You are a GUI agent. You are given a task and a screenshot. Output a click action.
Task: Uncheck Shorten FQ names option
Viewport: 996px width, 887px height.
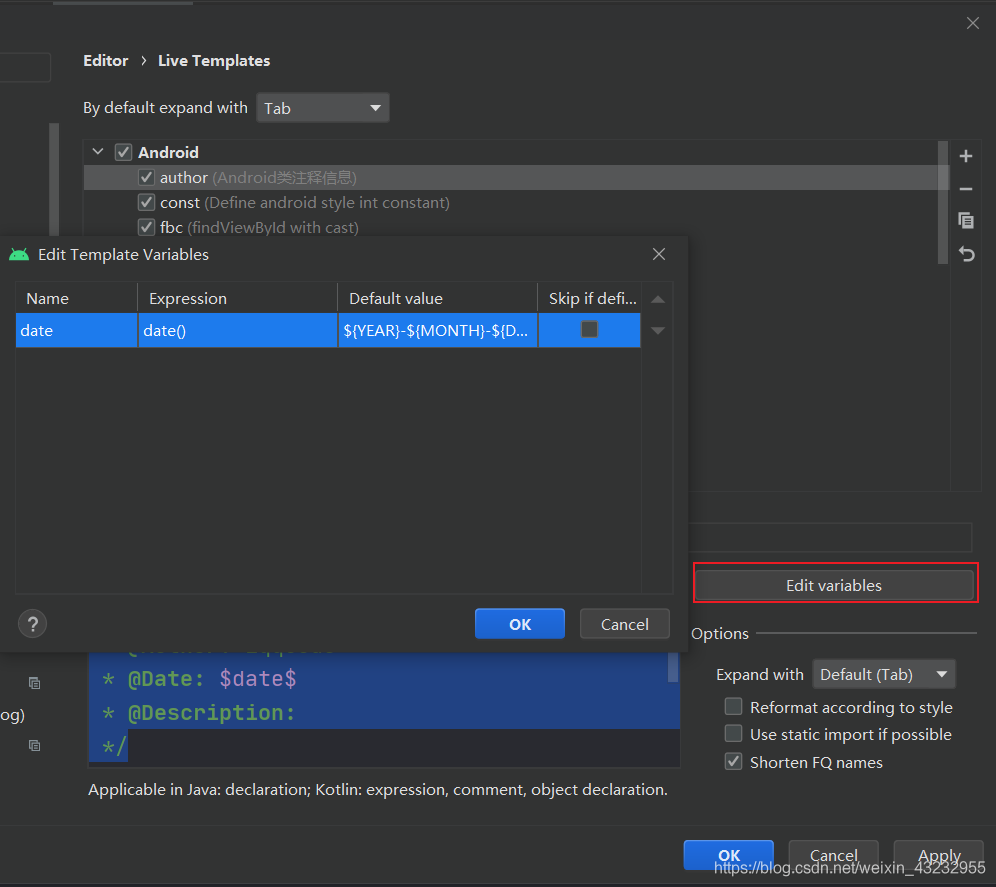click(733, 761)
